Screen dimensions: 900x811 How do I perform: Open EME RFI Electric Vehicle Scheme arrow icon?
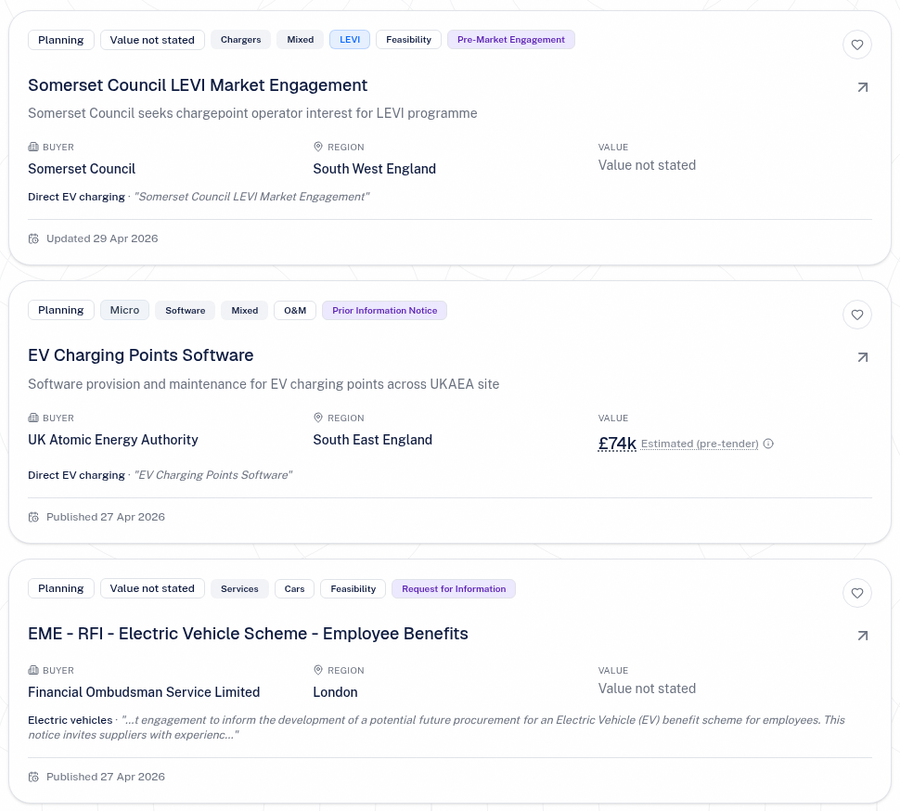[x=863, y=635]
